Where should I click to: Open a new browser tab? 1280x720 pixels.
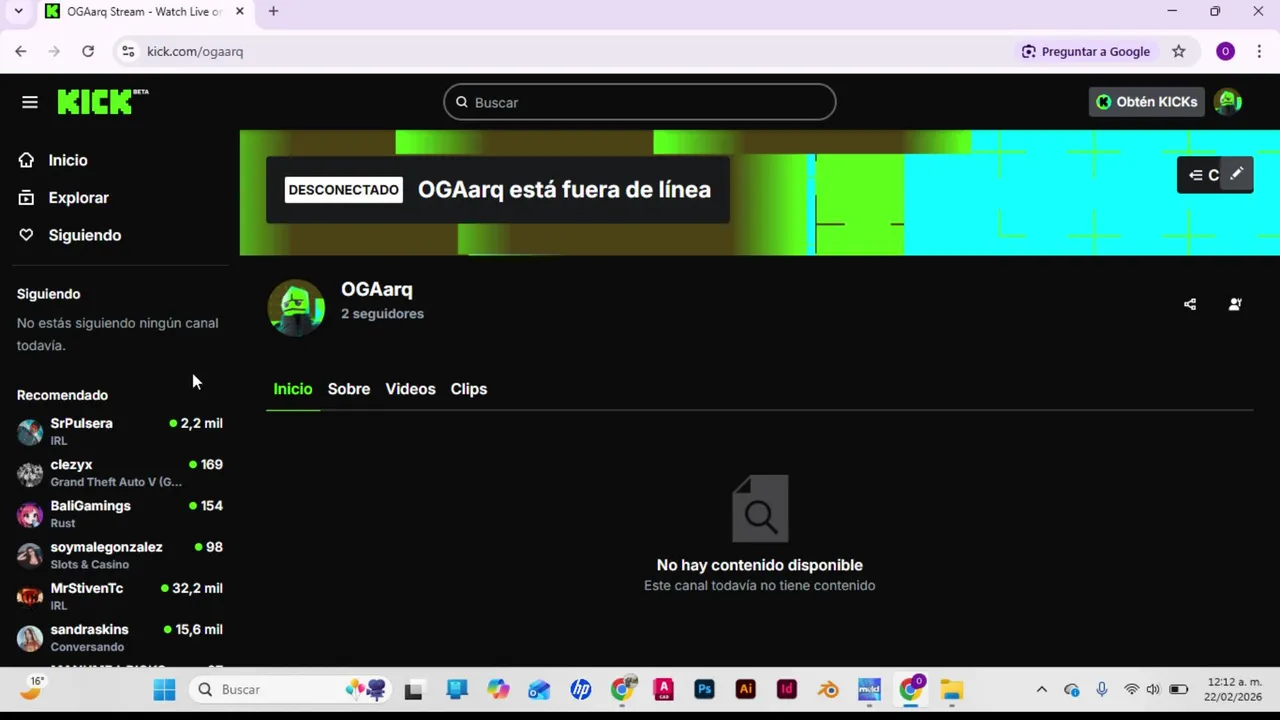pyautogui.click(x=273, y=11)
